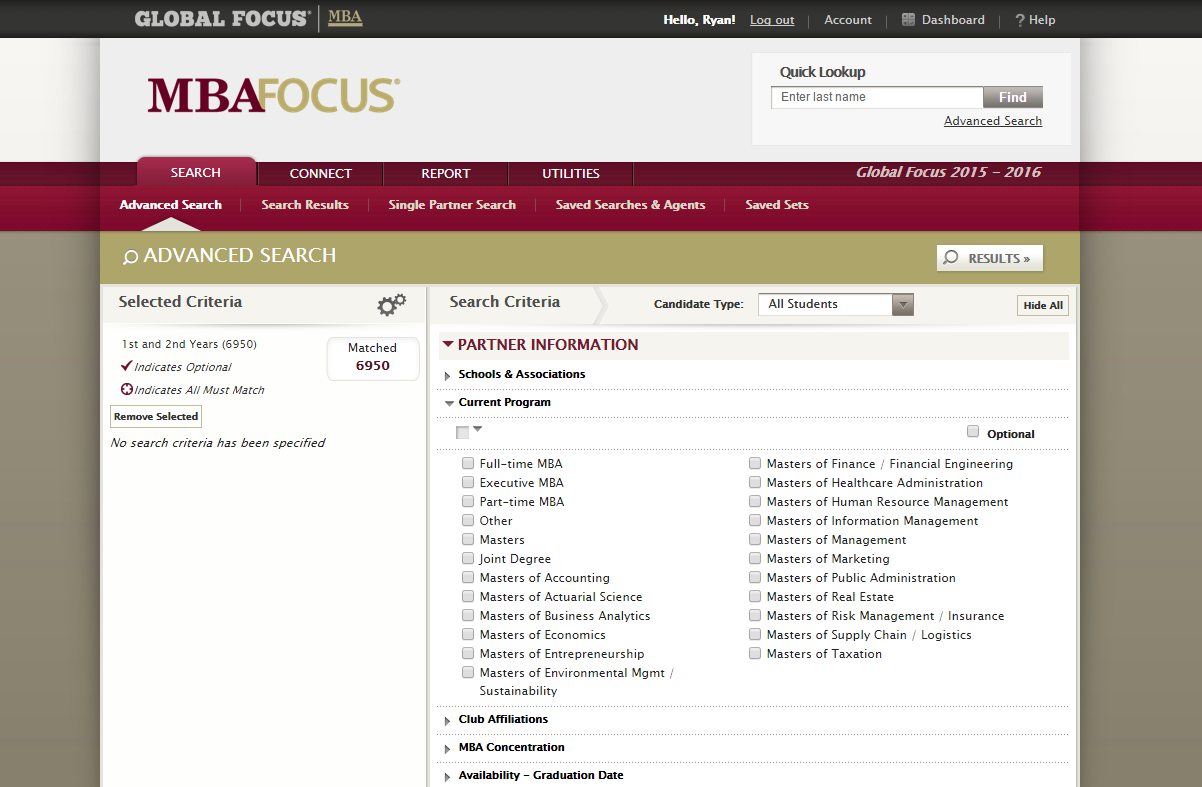Open the Utilities tab
Image resolution: width=1202 pixels, height=787 pixels.
point(571,173)
